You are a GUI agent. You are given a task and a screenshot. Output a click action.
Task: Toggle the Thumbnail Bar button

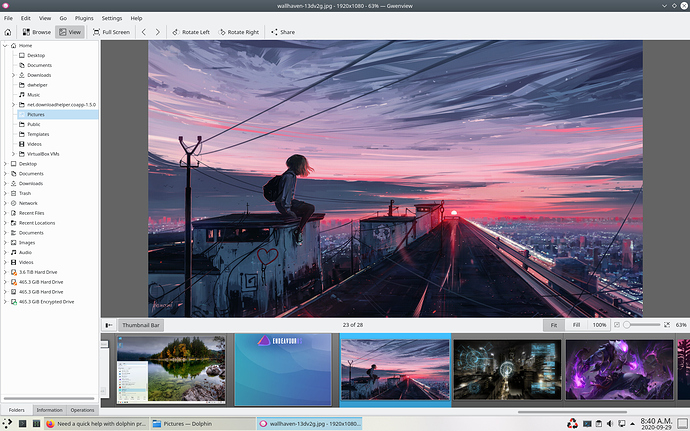pos(141,325)
